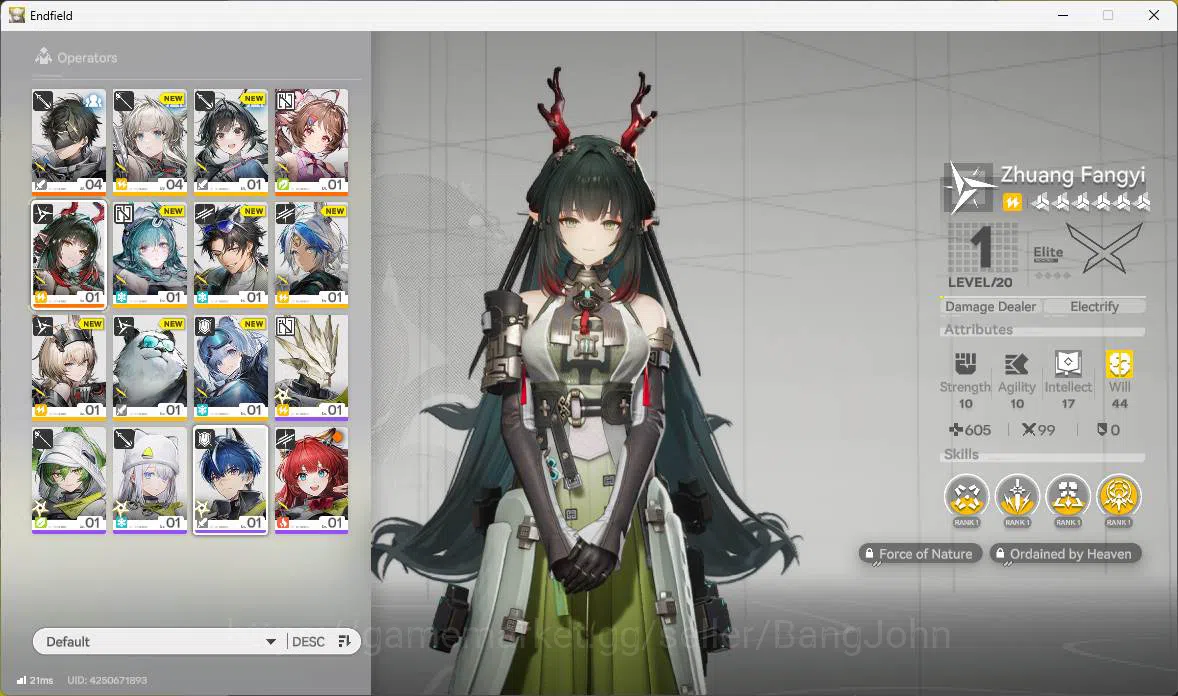
Task: Close the Endfield window
Action: point(1154,15)
